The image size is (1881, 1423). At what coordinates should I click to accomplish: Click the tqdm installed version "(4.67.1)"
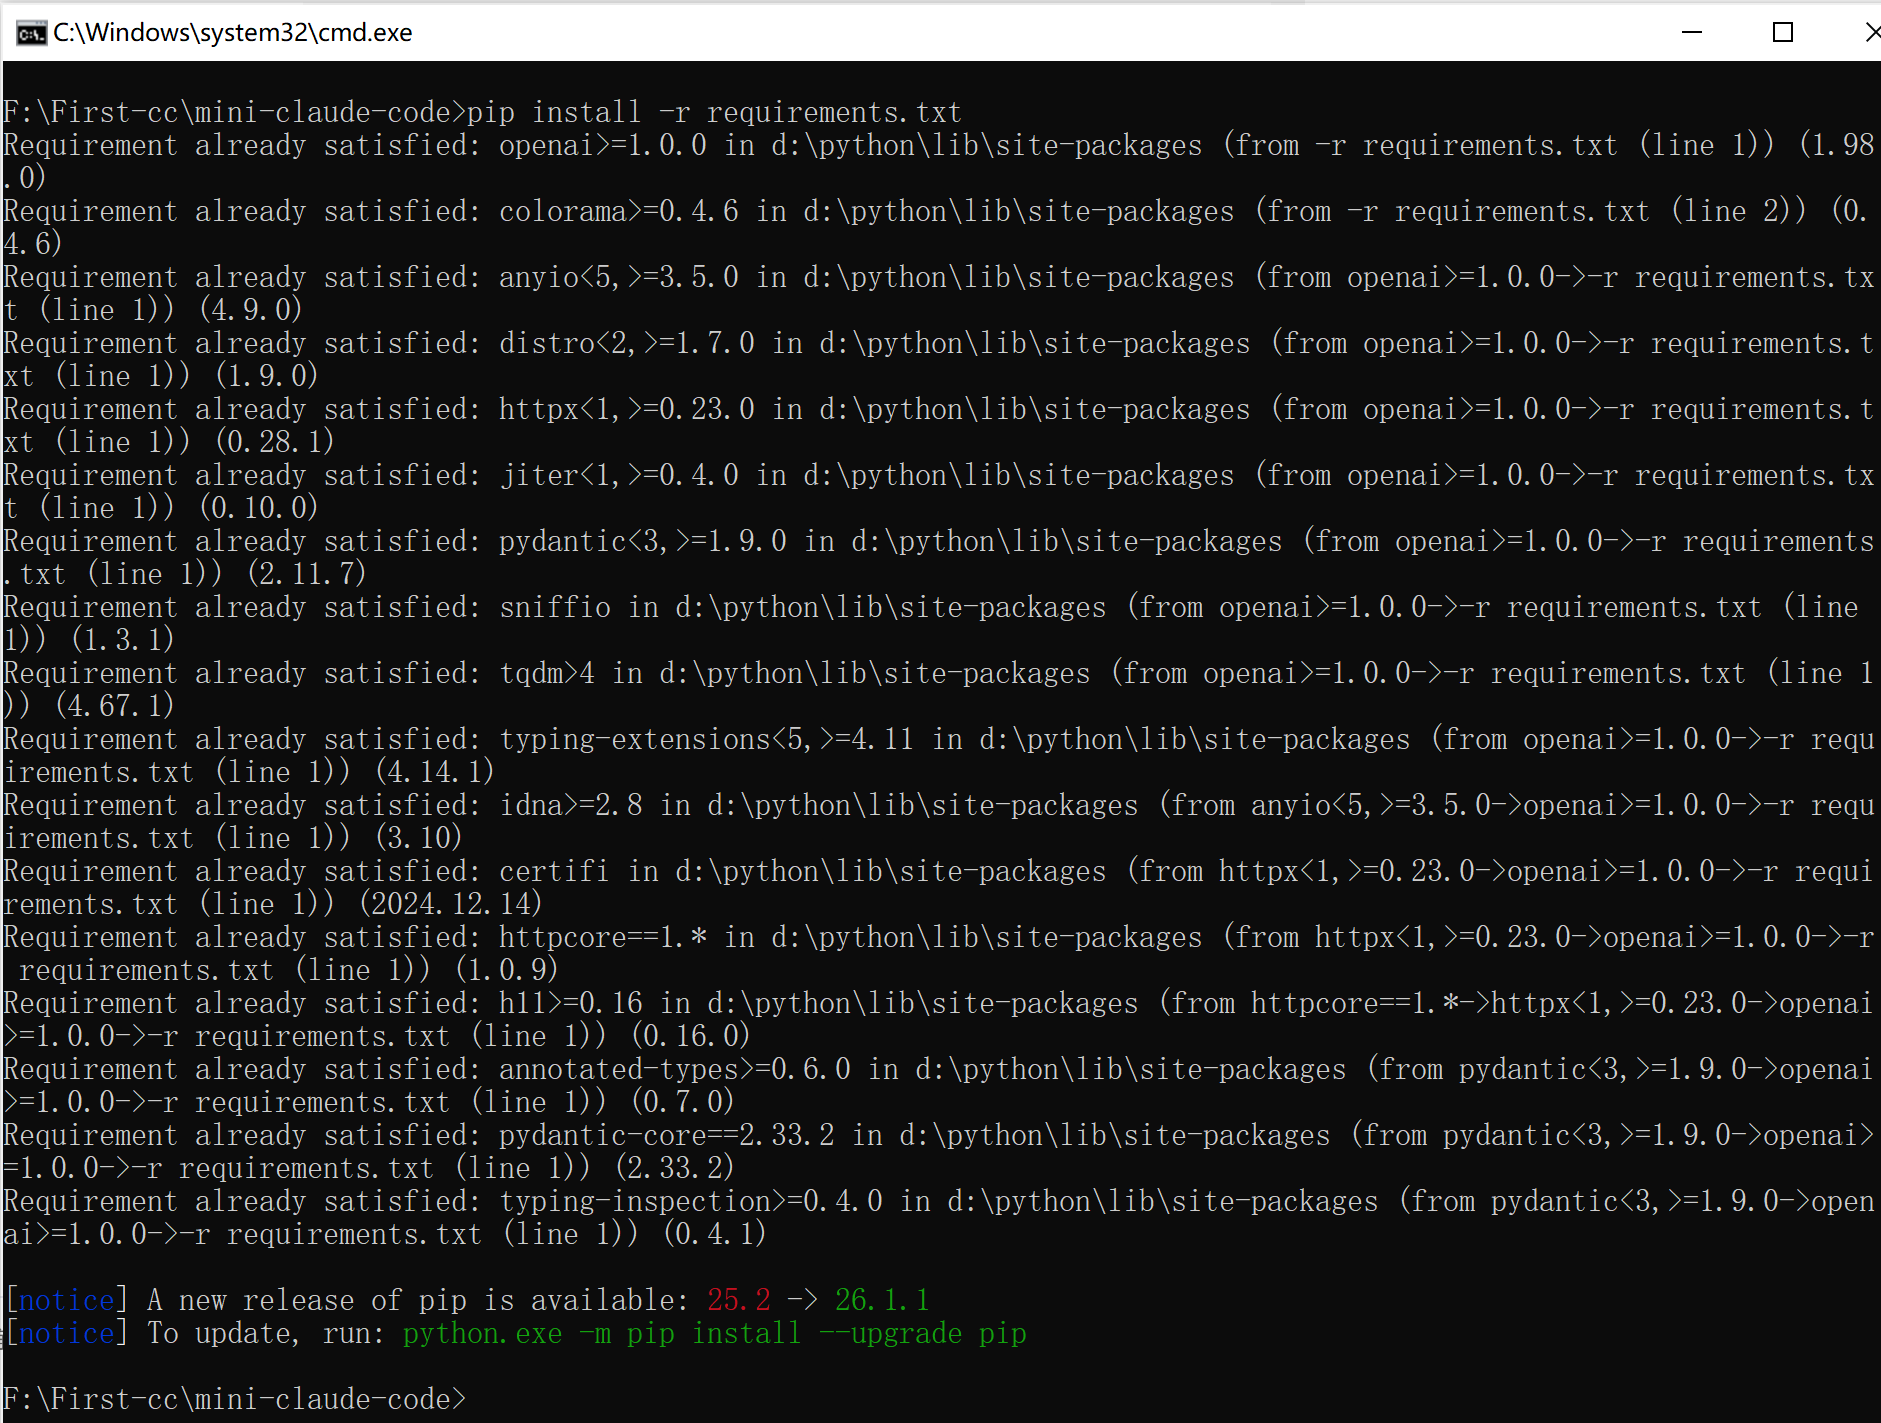[x=115, y=706]
